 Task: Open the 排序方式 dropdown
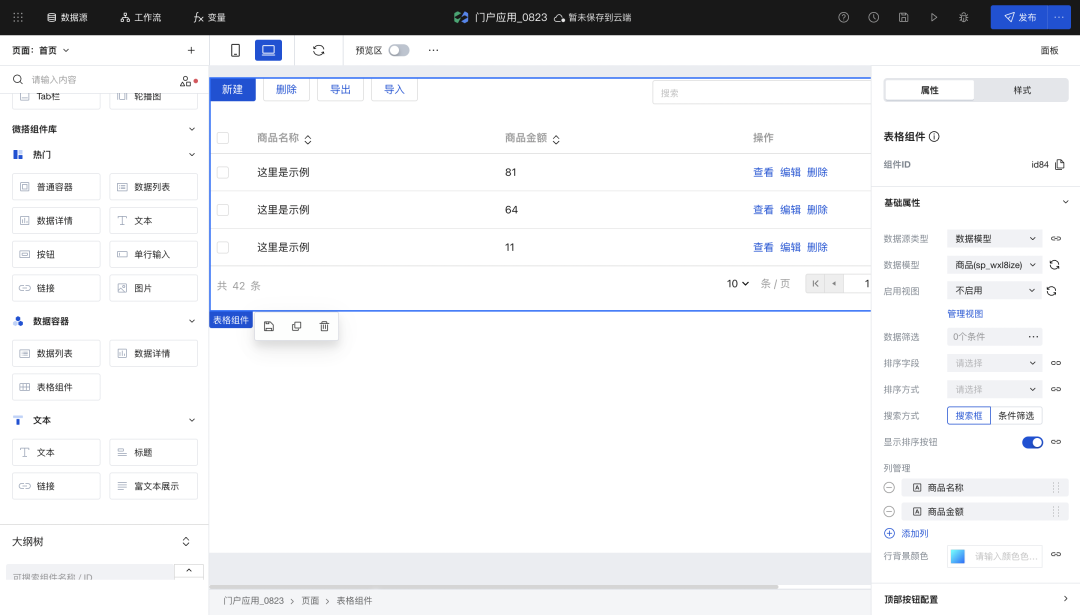995,389
